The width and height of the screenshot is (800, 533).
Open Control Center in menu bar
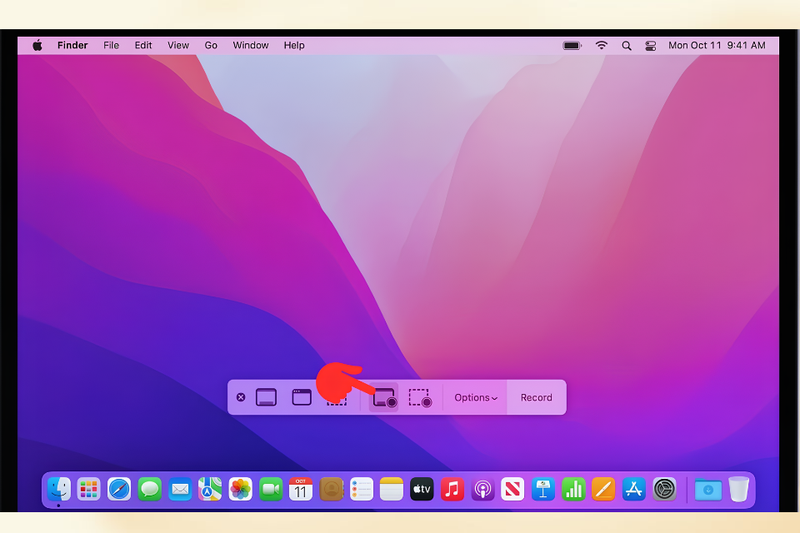(x=651, y=45)
